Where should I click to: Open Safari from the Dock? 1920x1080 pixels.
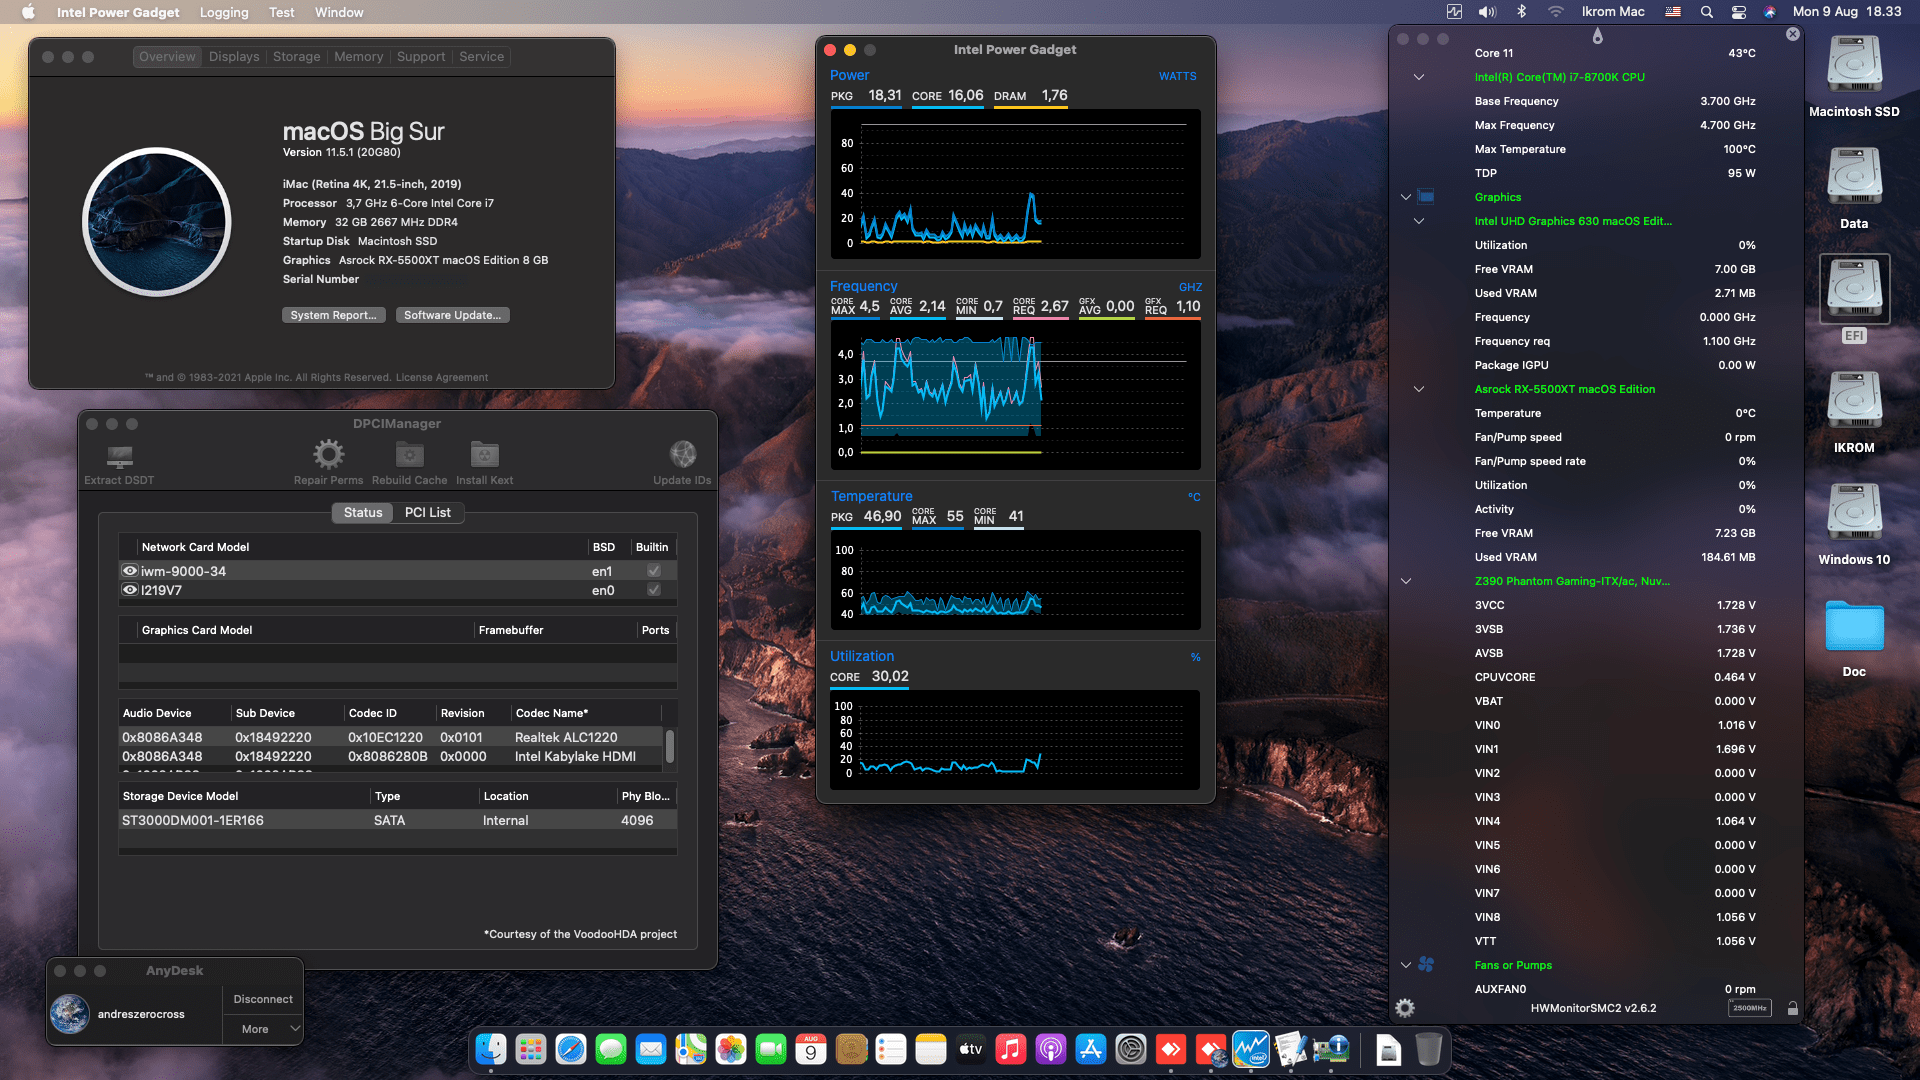571,1049
